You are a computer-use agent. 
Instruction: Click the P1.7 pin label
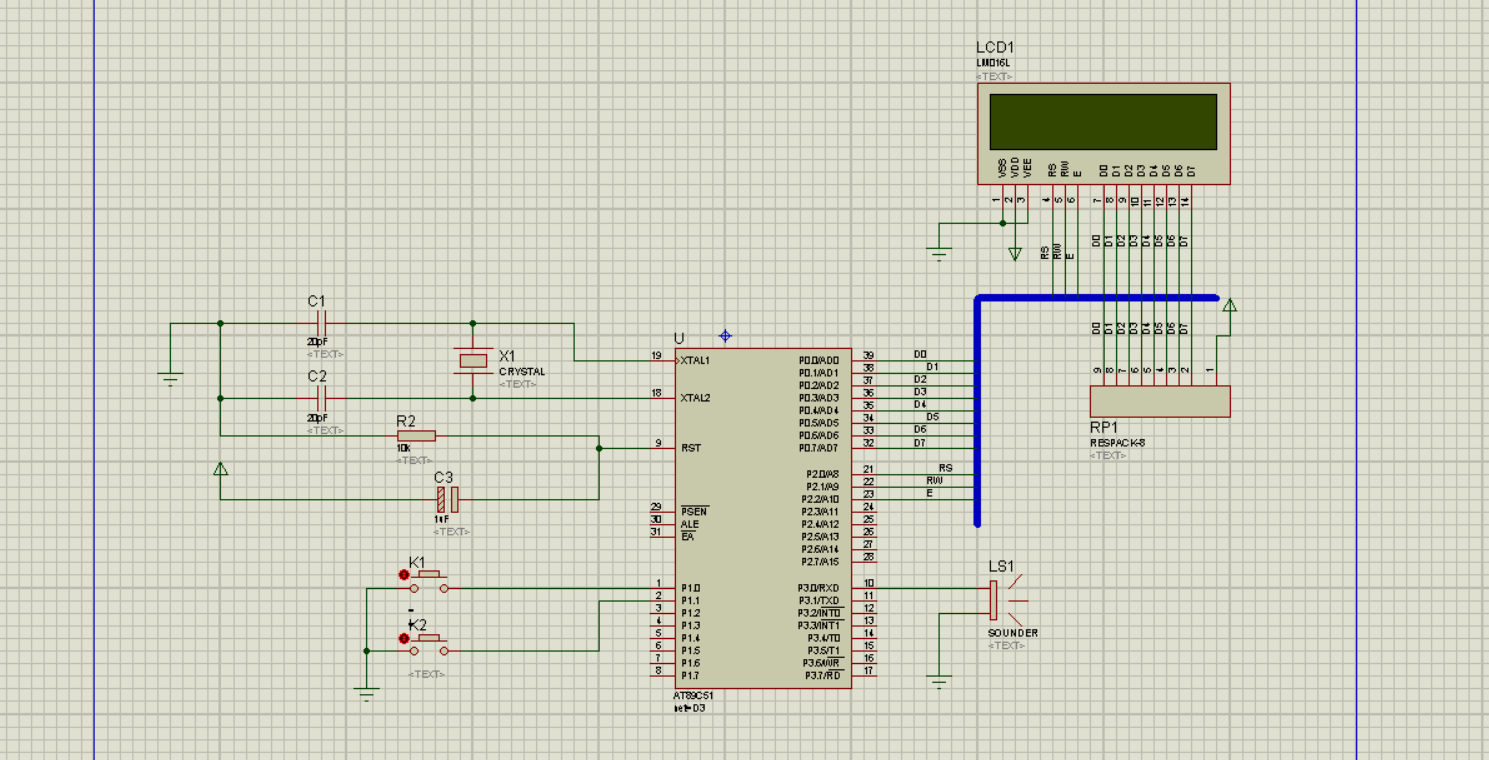point(690,676)
